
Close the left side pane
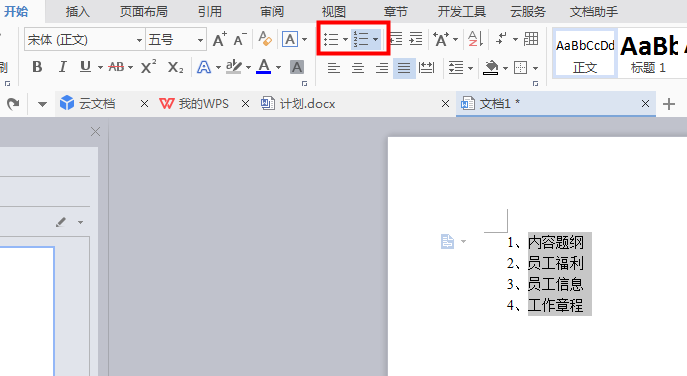[95, 131]
